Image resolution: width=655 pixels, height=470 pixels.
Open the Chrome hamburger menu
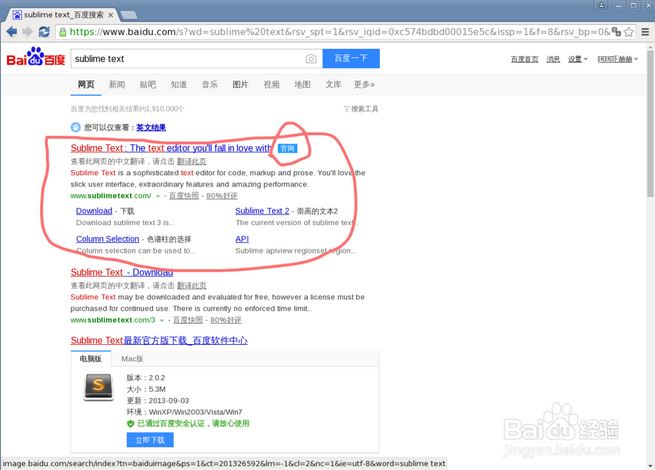[x=645, y=32]
